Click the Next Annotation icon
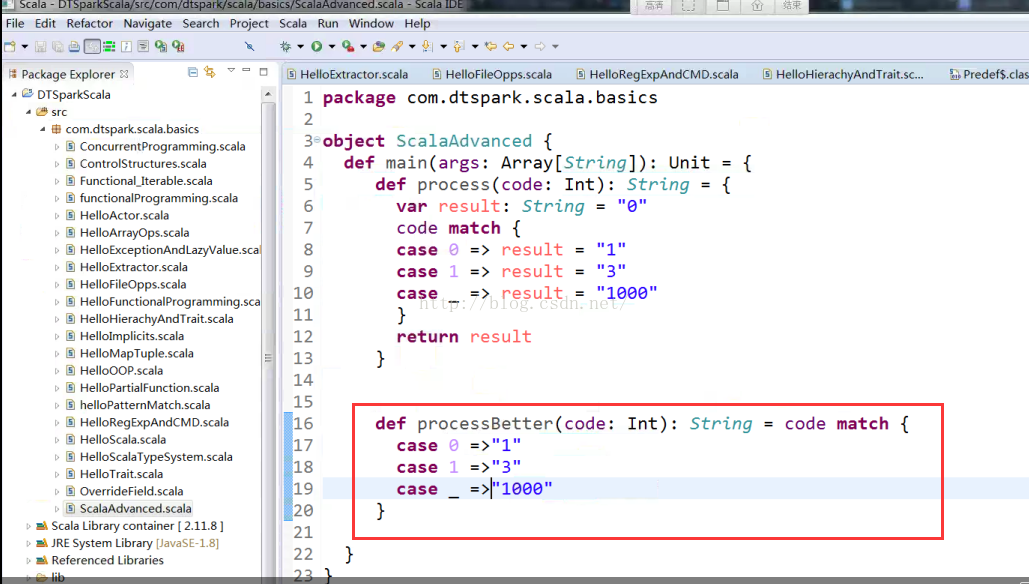 [427, 47]
